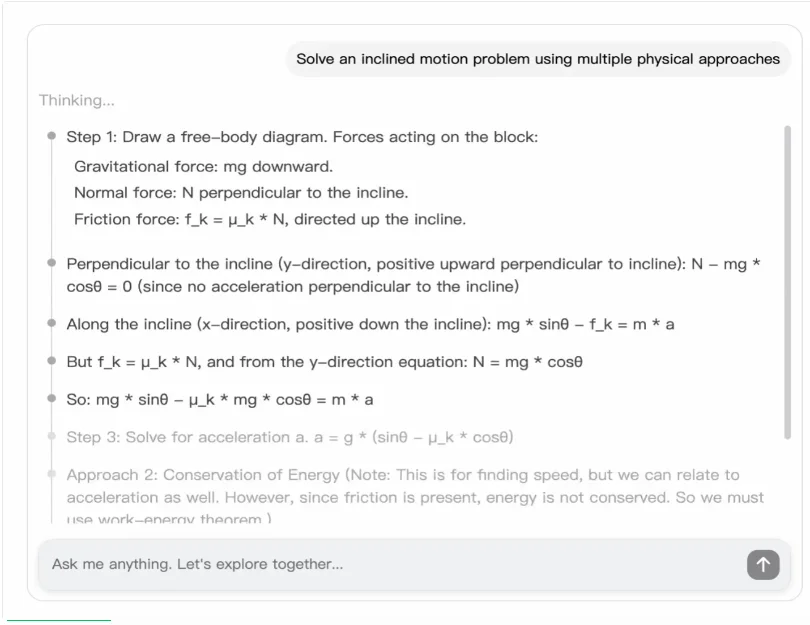The image size is (810, 625).
Task: Select the bullet beside "Along the incline" line
Action: pyautogui.click(x=51, y=323)
